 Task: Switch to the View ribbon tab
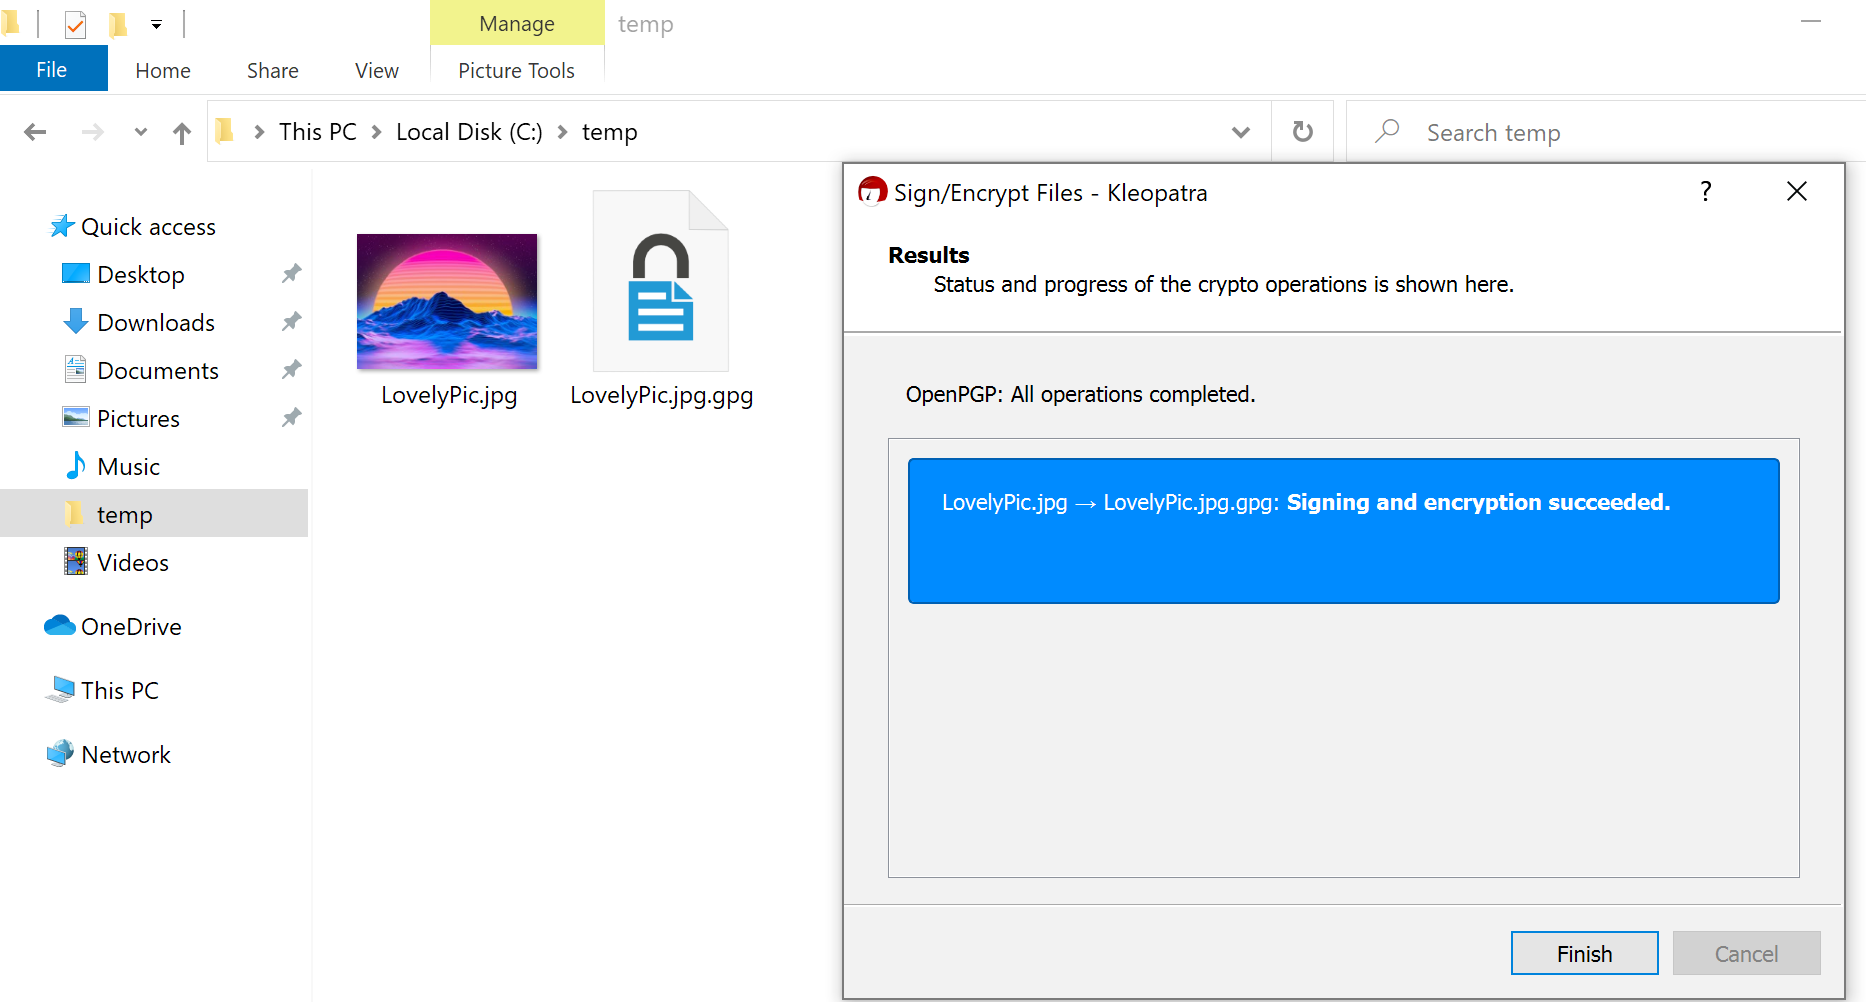(377, 70)
